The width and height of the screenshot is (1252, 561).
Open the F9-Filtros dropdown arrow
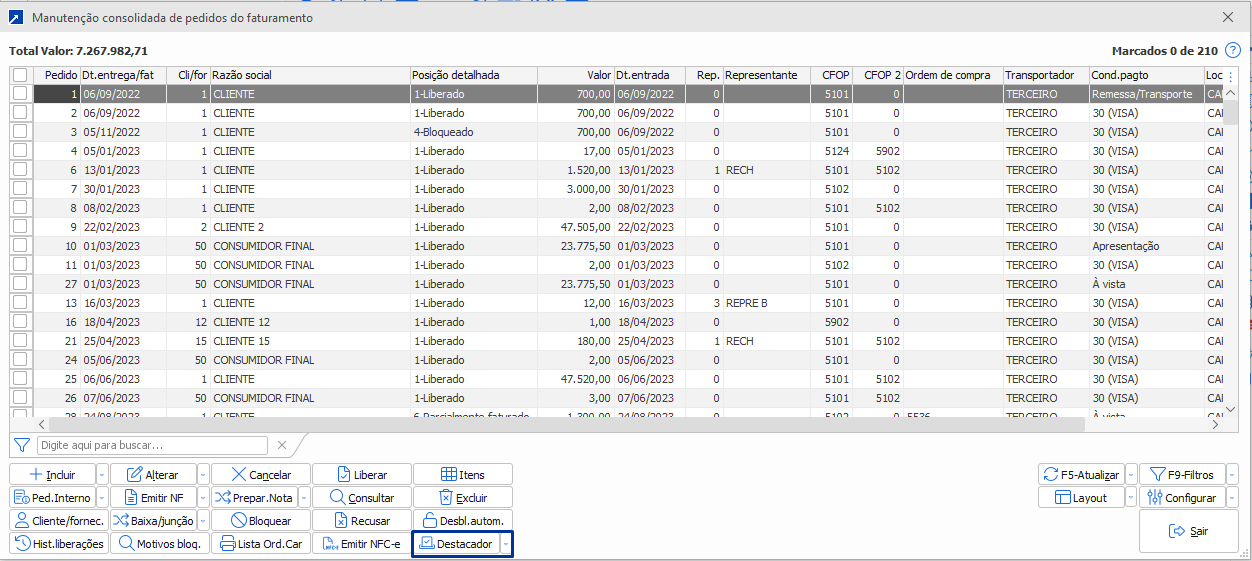click(x=1232, y=475)
